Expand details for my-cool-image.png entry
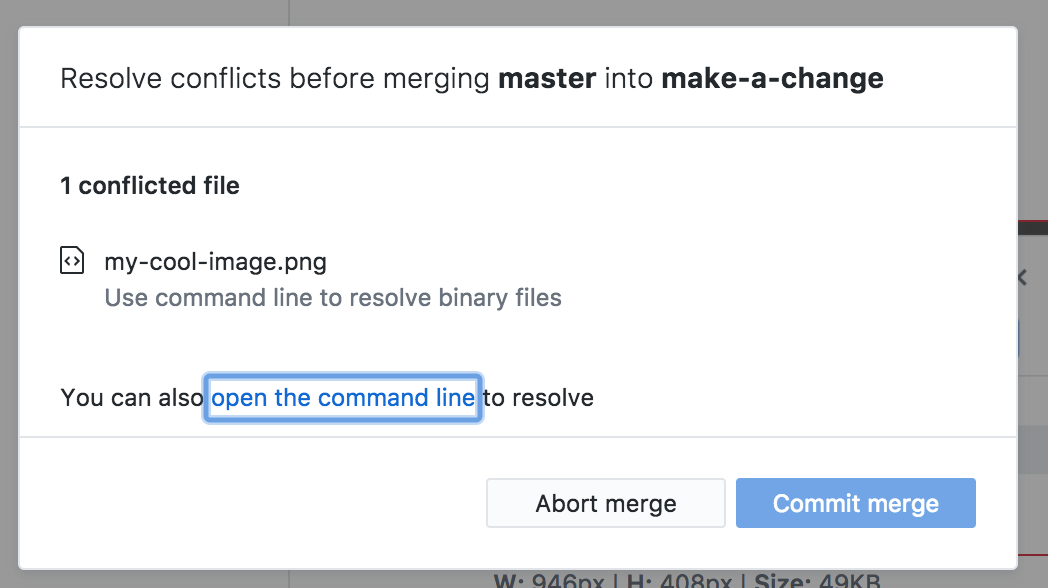 (x=215, y=261)
